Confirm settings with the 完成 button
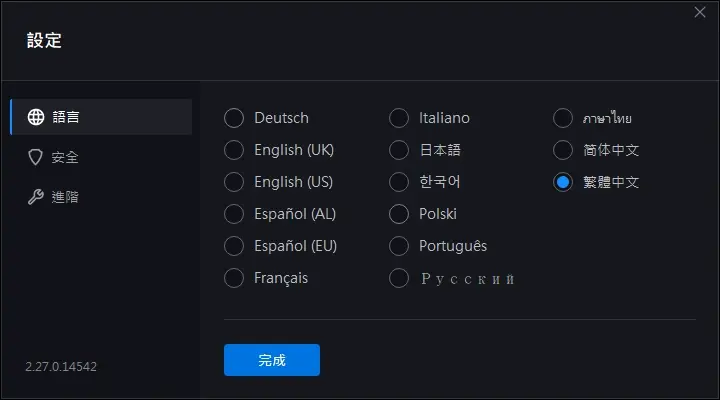This screenshot has height=400, width=720. [272, 360]
